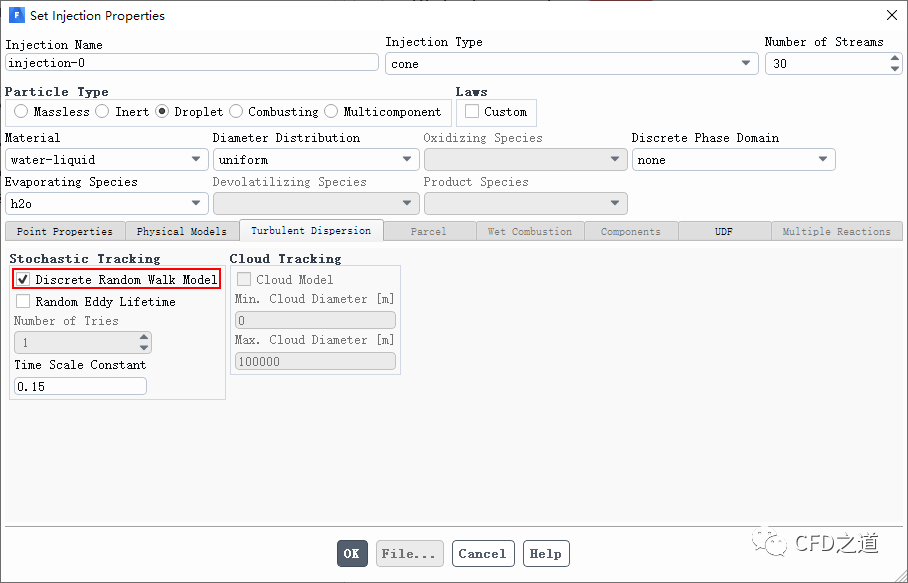Viewport: 908px width, 583px height.
Task: Choose the Combusting particle type
Action: pos(236,111)
